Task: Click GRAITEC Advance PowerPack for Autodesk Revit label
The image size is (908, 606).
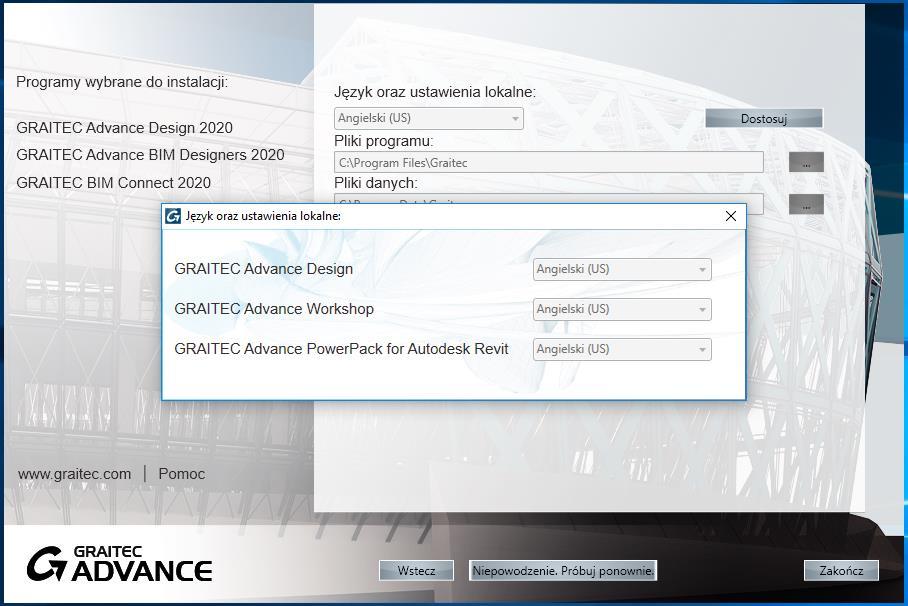Action: click(341, 349)
